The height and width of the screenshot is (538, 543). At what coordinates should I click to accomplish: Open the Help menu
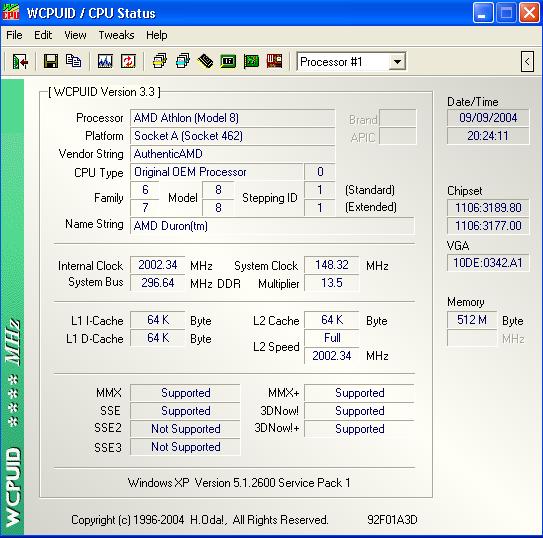(157, 35)
